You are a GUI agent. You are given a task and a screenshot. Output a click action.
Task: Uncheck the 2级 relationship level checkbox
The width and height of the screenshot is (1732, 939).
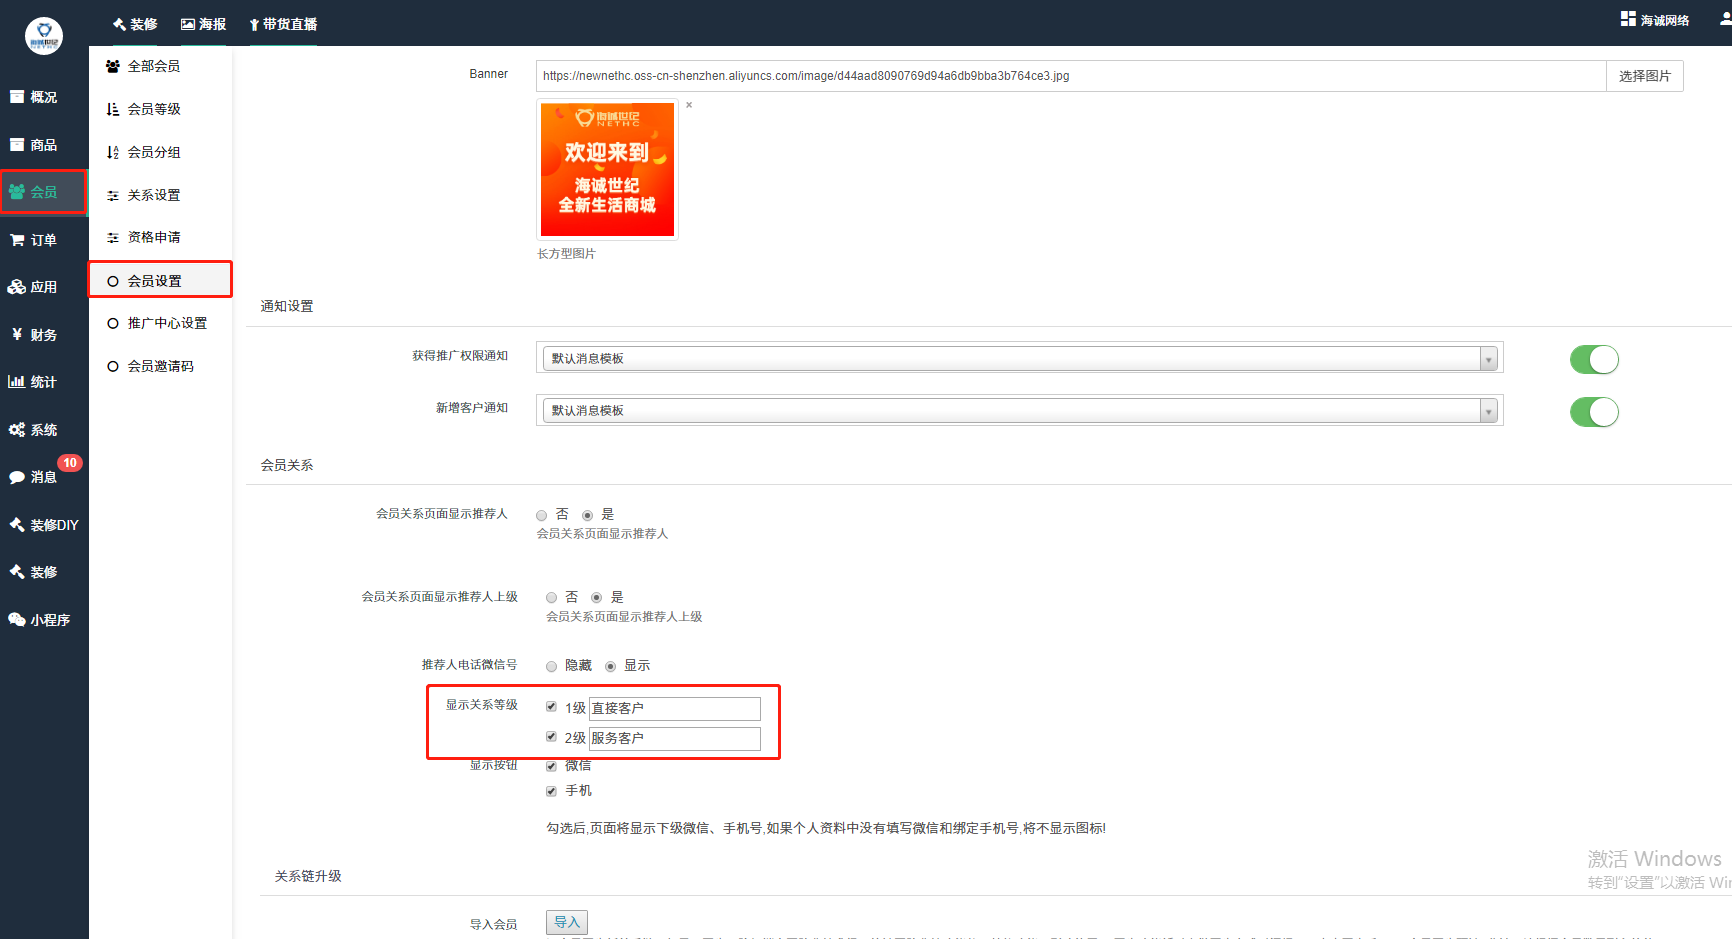click(x=551, y=737)
